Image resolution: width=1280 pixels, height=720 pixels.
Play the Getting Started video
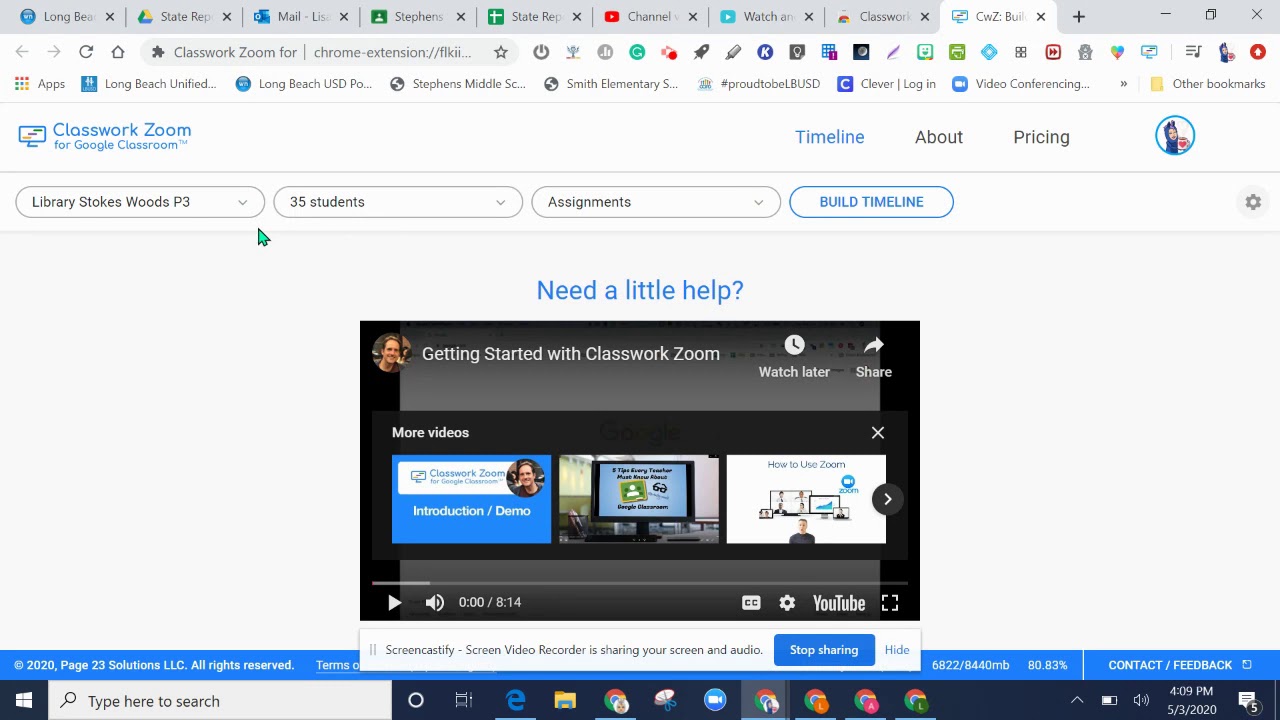[394, 602]
